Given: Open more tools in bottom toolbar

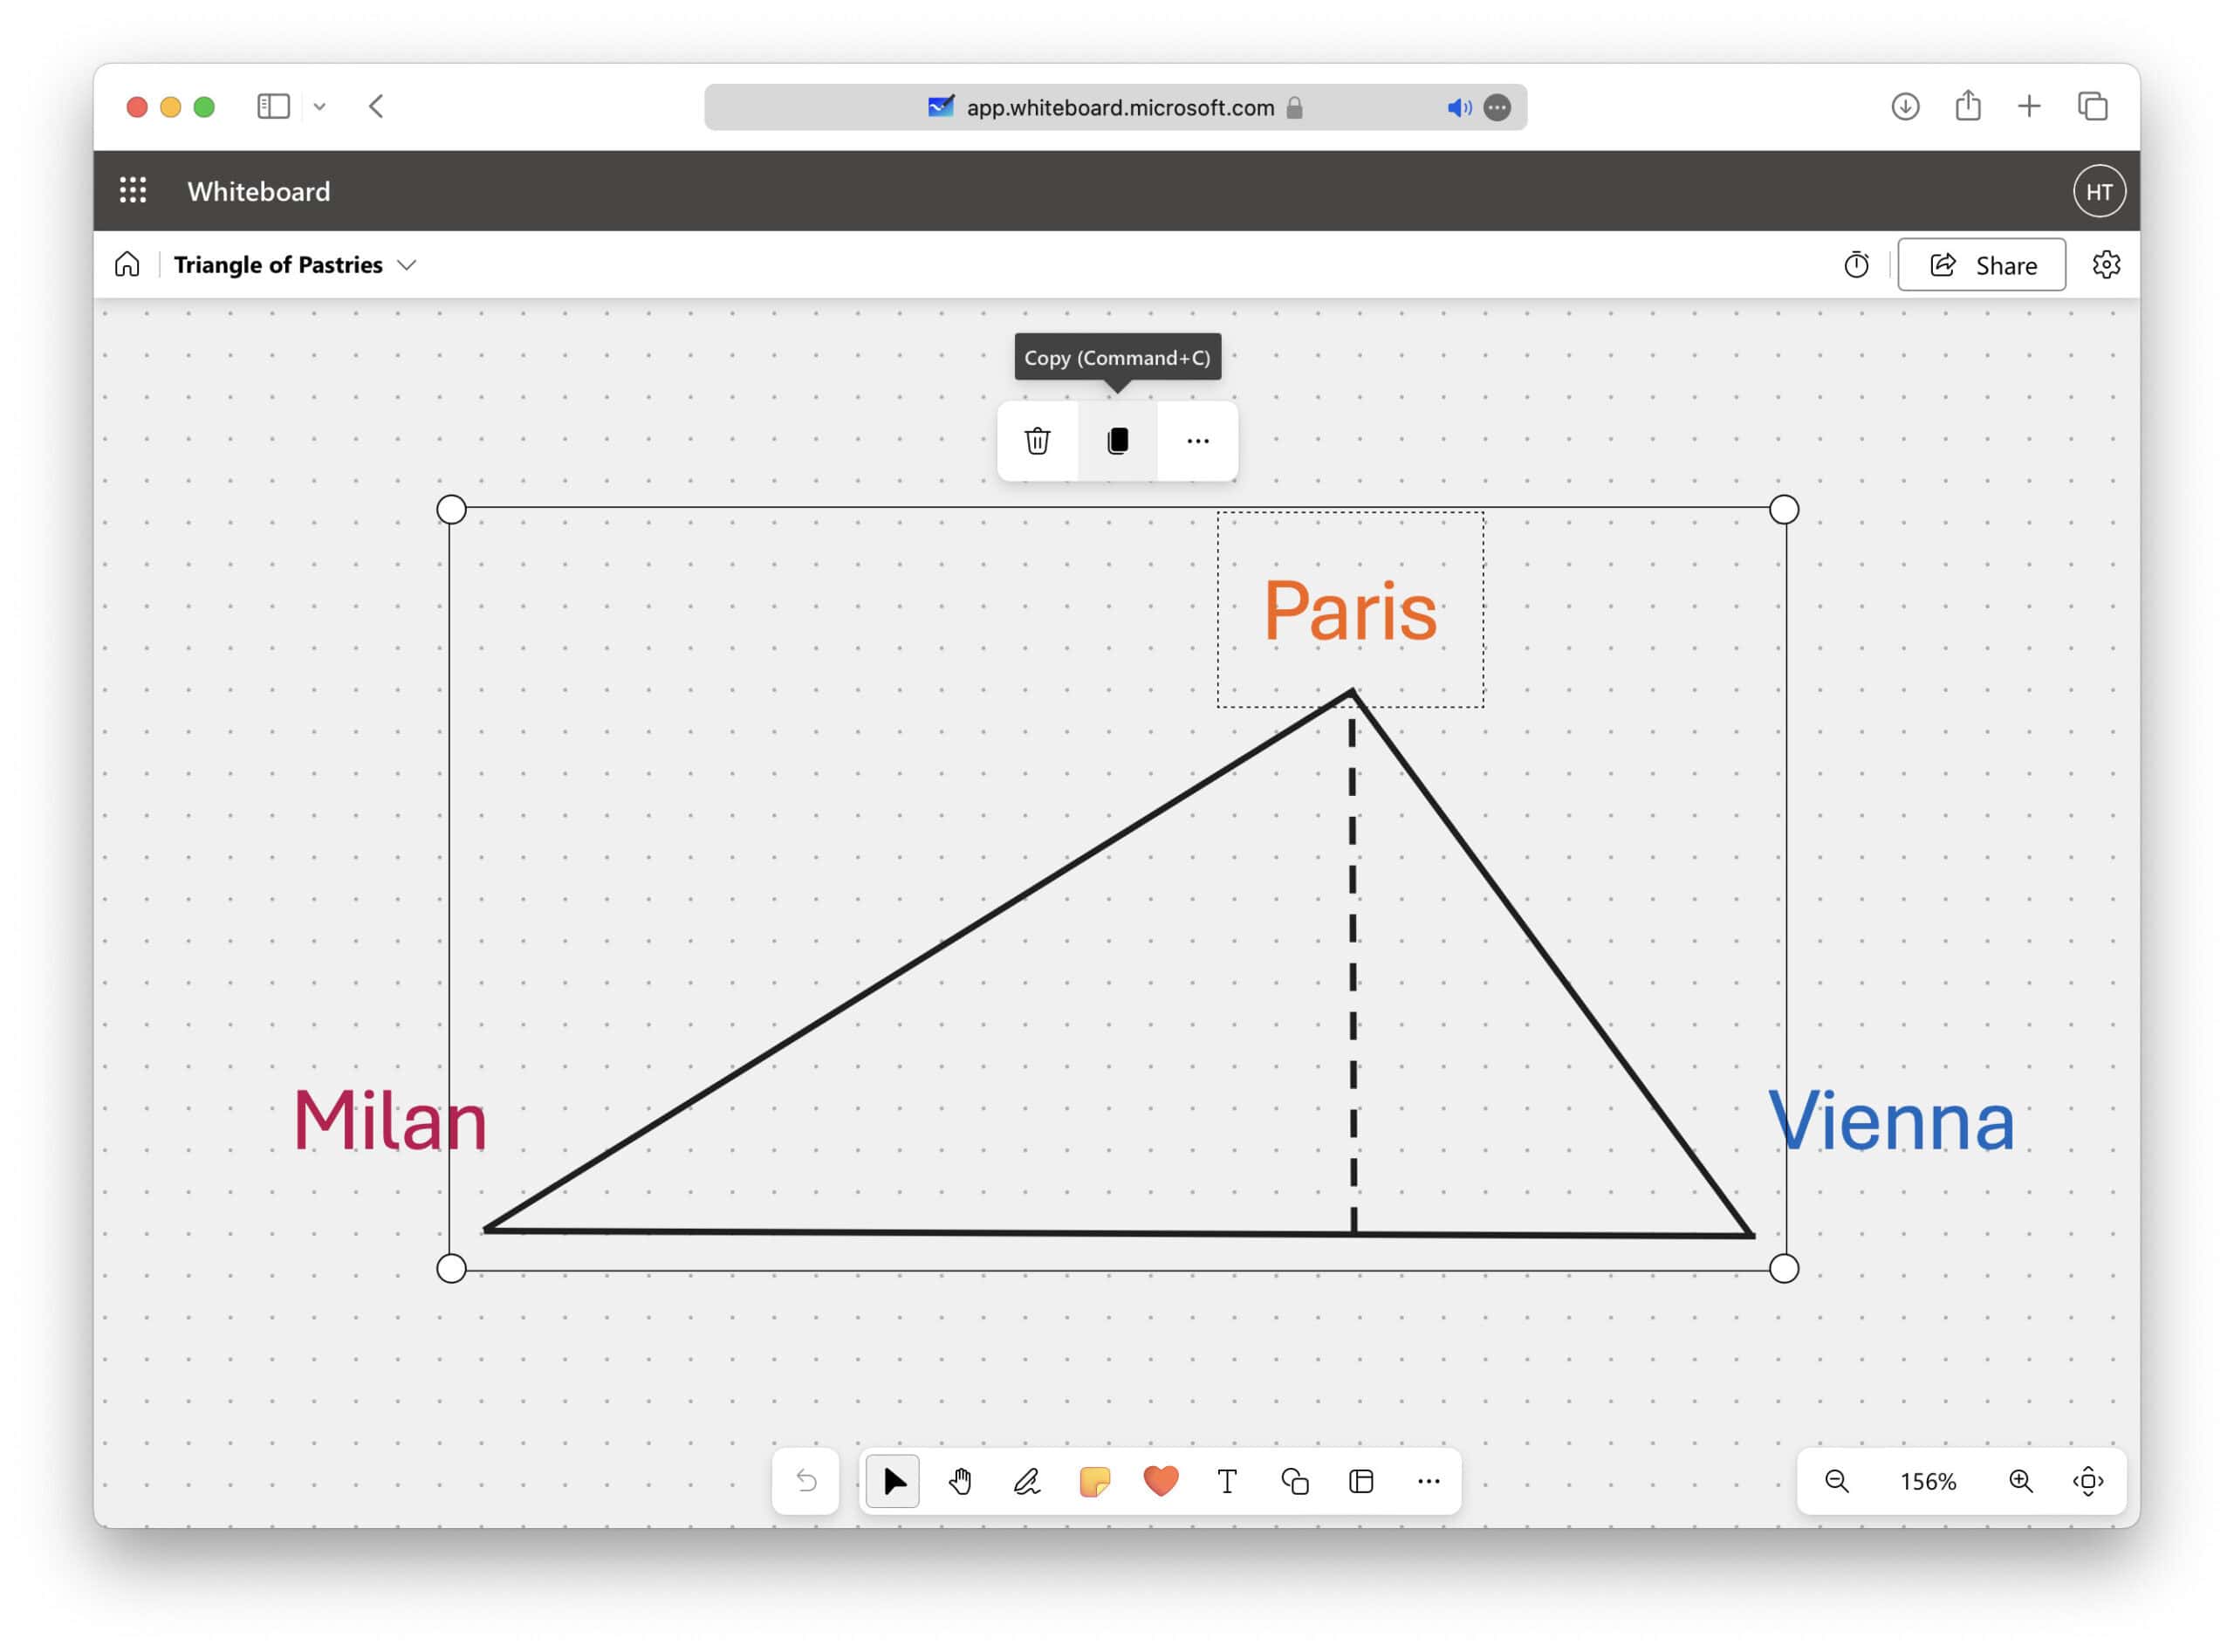Looking at the screenshot, I should [1428, 1481].
